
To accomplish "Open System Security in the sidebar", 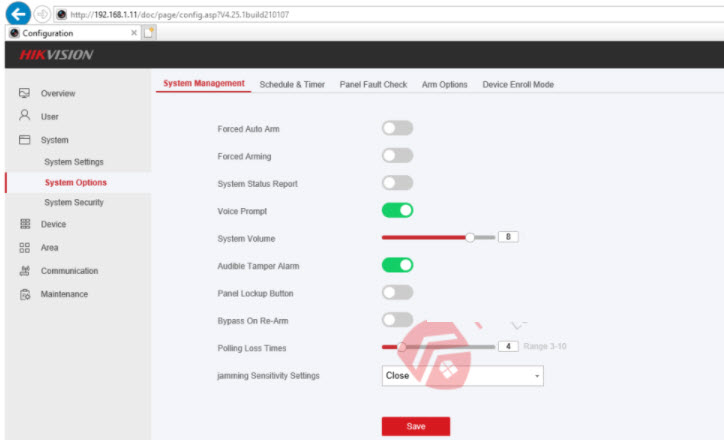I will (74, 202).
